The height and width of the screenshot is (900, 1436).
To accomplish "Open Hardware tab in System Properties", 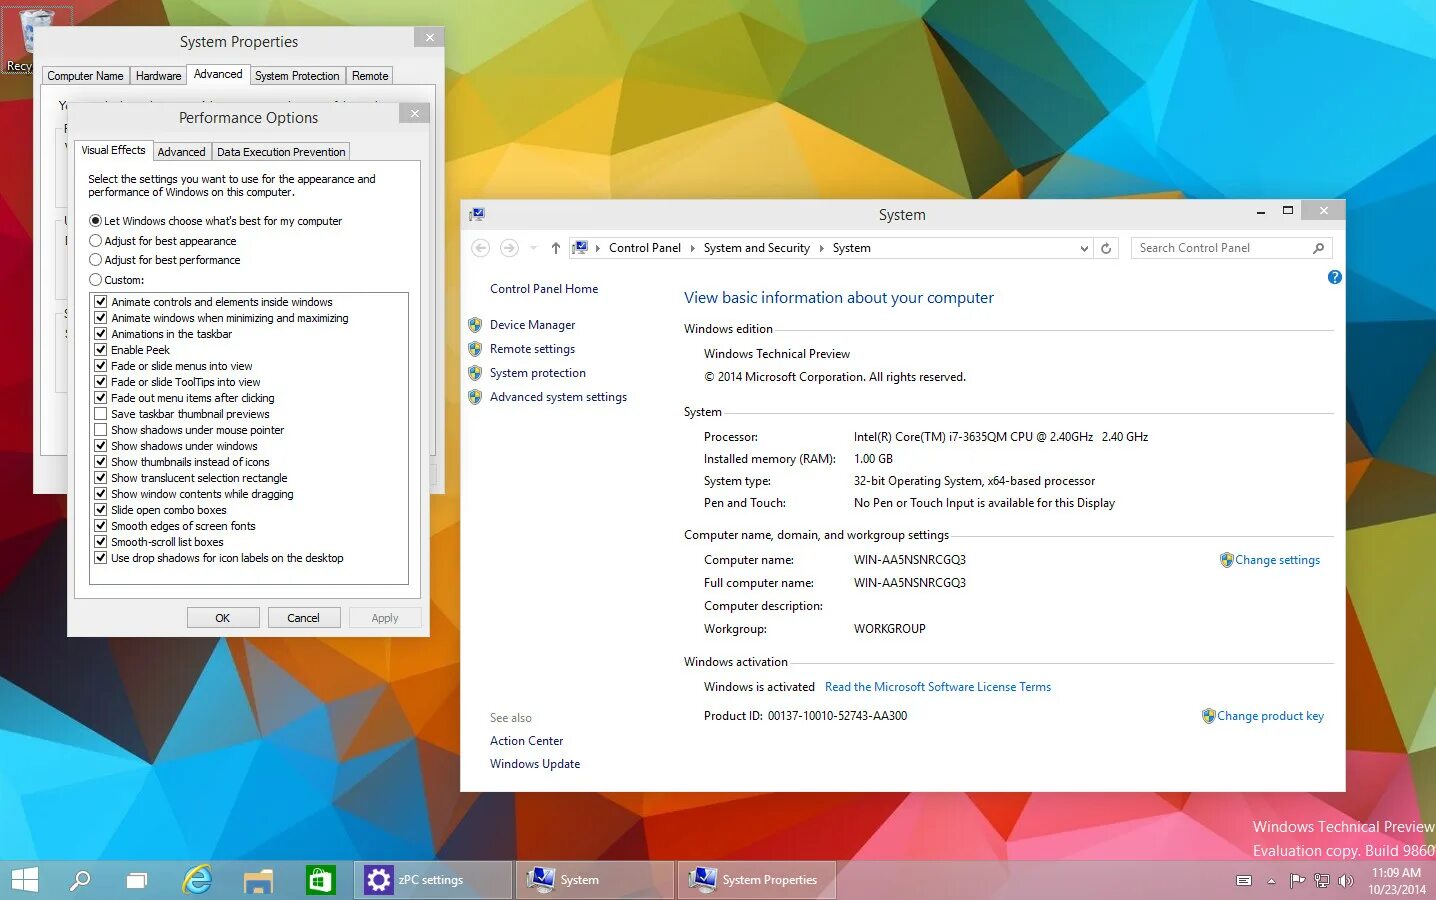I will click(159, 76).
